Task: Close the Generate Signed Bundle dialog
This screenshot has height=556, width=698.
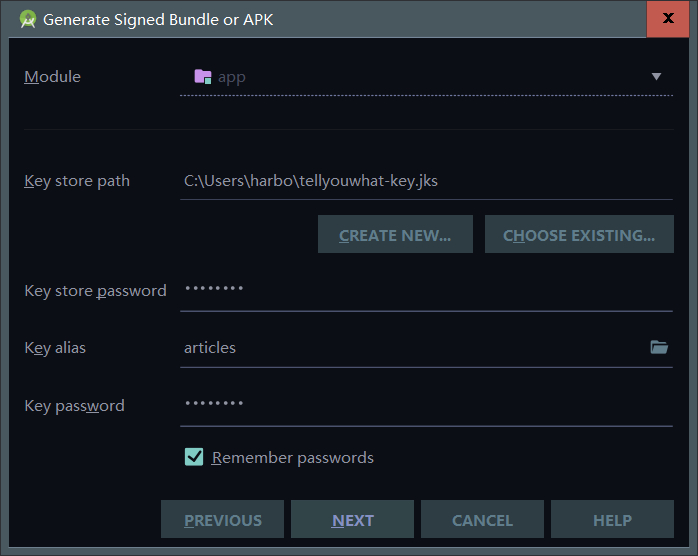Action: pos(667,19)
